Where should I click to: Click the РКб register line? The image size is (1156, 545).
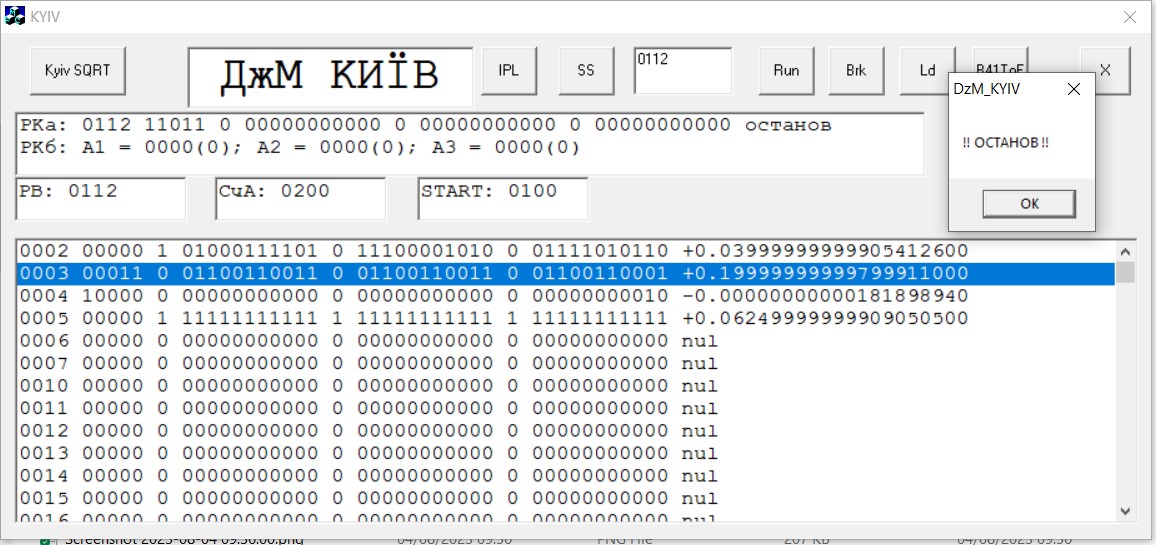pyautogui.click(x=299, y=148)
